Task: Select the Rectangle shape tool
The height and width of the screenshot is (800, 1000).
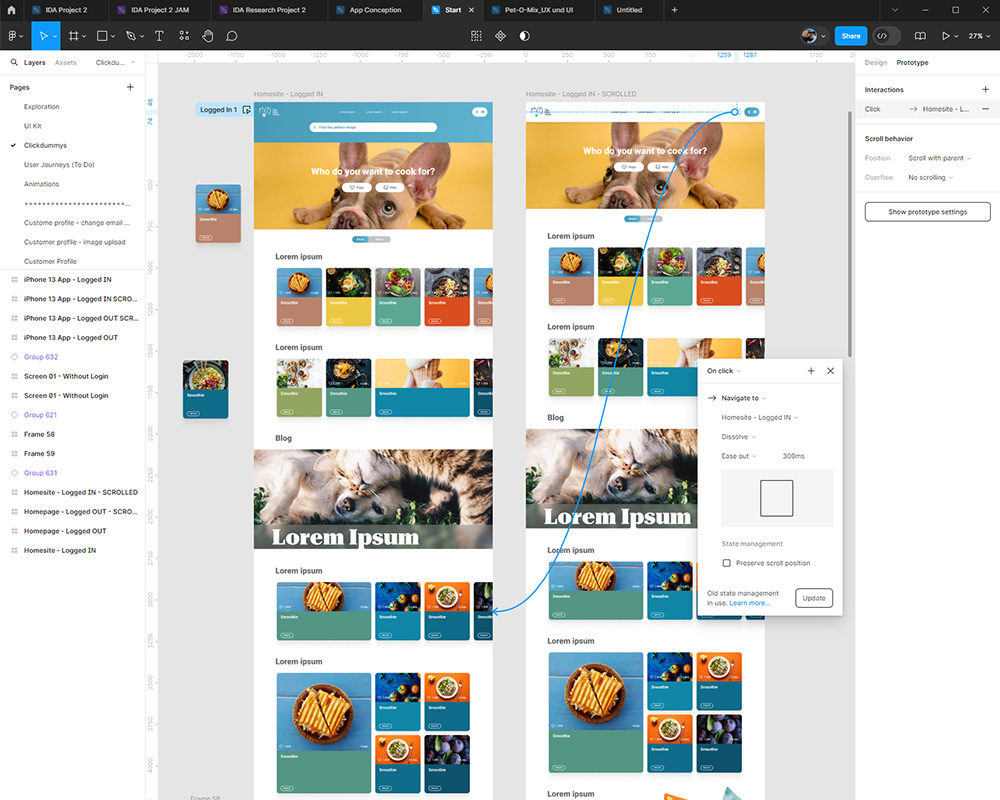Action: pos(102,36)
